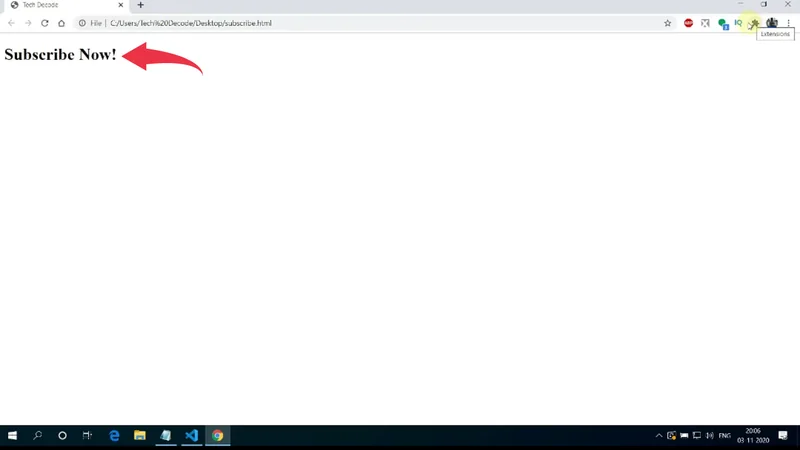Open the ENG language selector
The height and width of the screenshot is (450, 800).
pos(724,436)
